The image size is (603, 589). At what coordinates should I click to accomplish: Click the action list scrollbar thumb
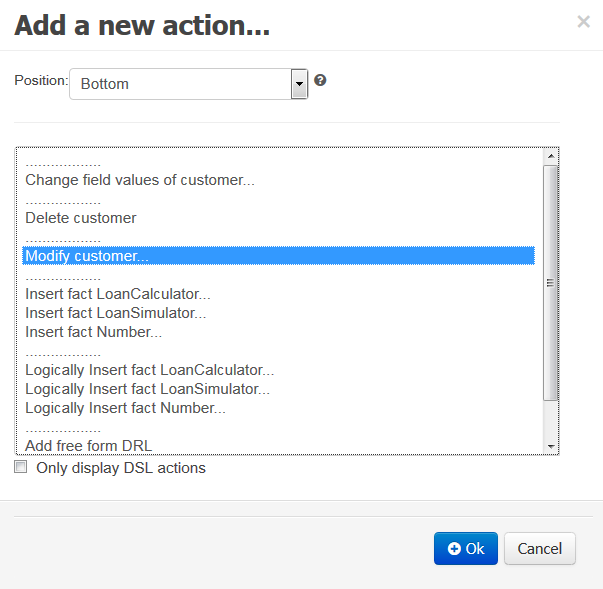coord(550,283)
